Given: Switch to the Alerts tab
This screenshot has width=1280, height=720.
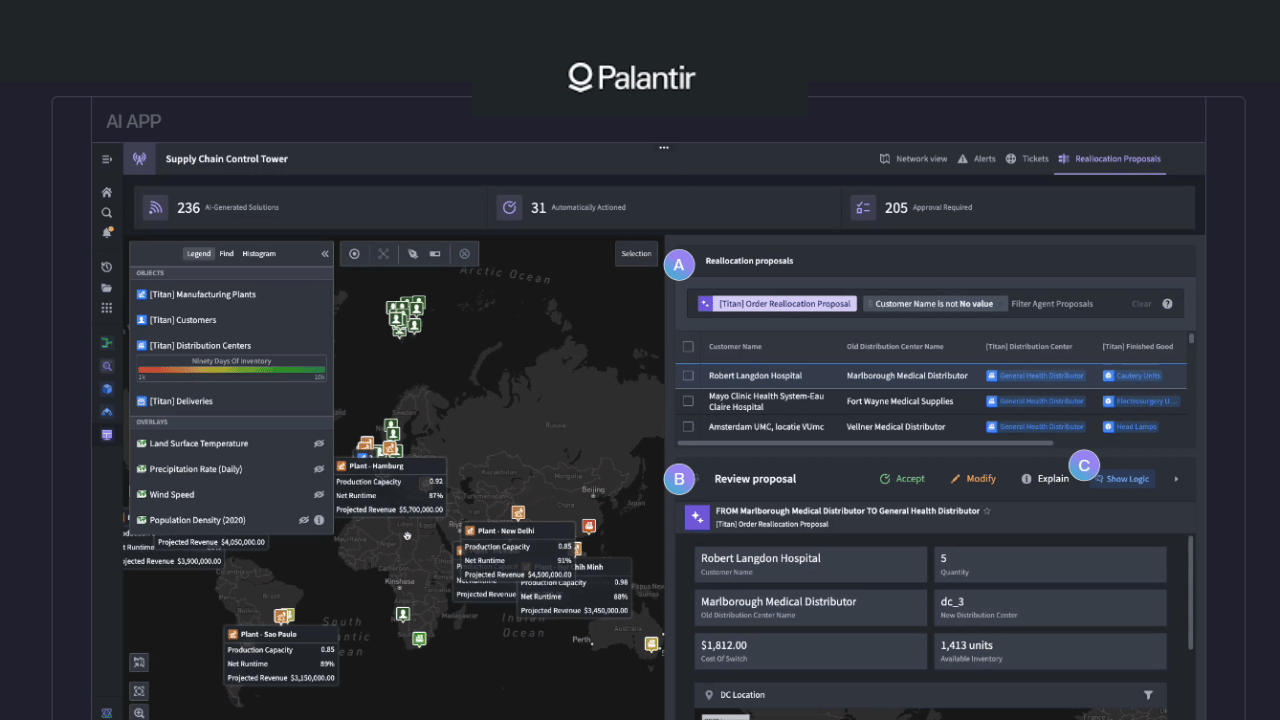Looking at the screenshot, I should 977,159.
